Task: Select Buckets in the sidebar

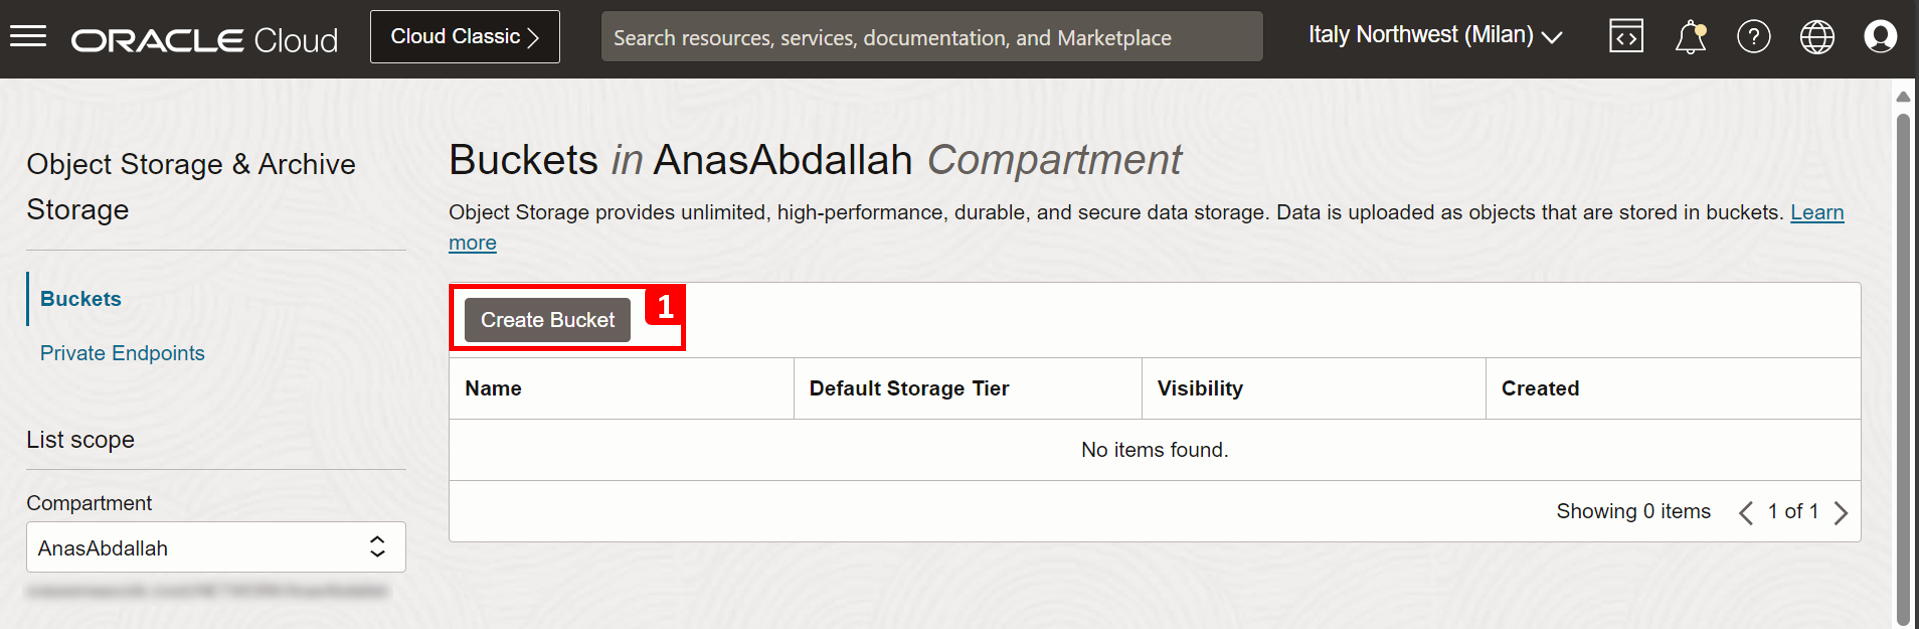Action: tap(81, 299)
